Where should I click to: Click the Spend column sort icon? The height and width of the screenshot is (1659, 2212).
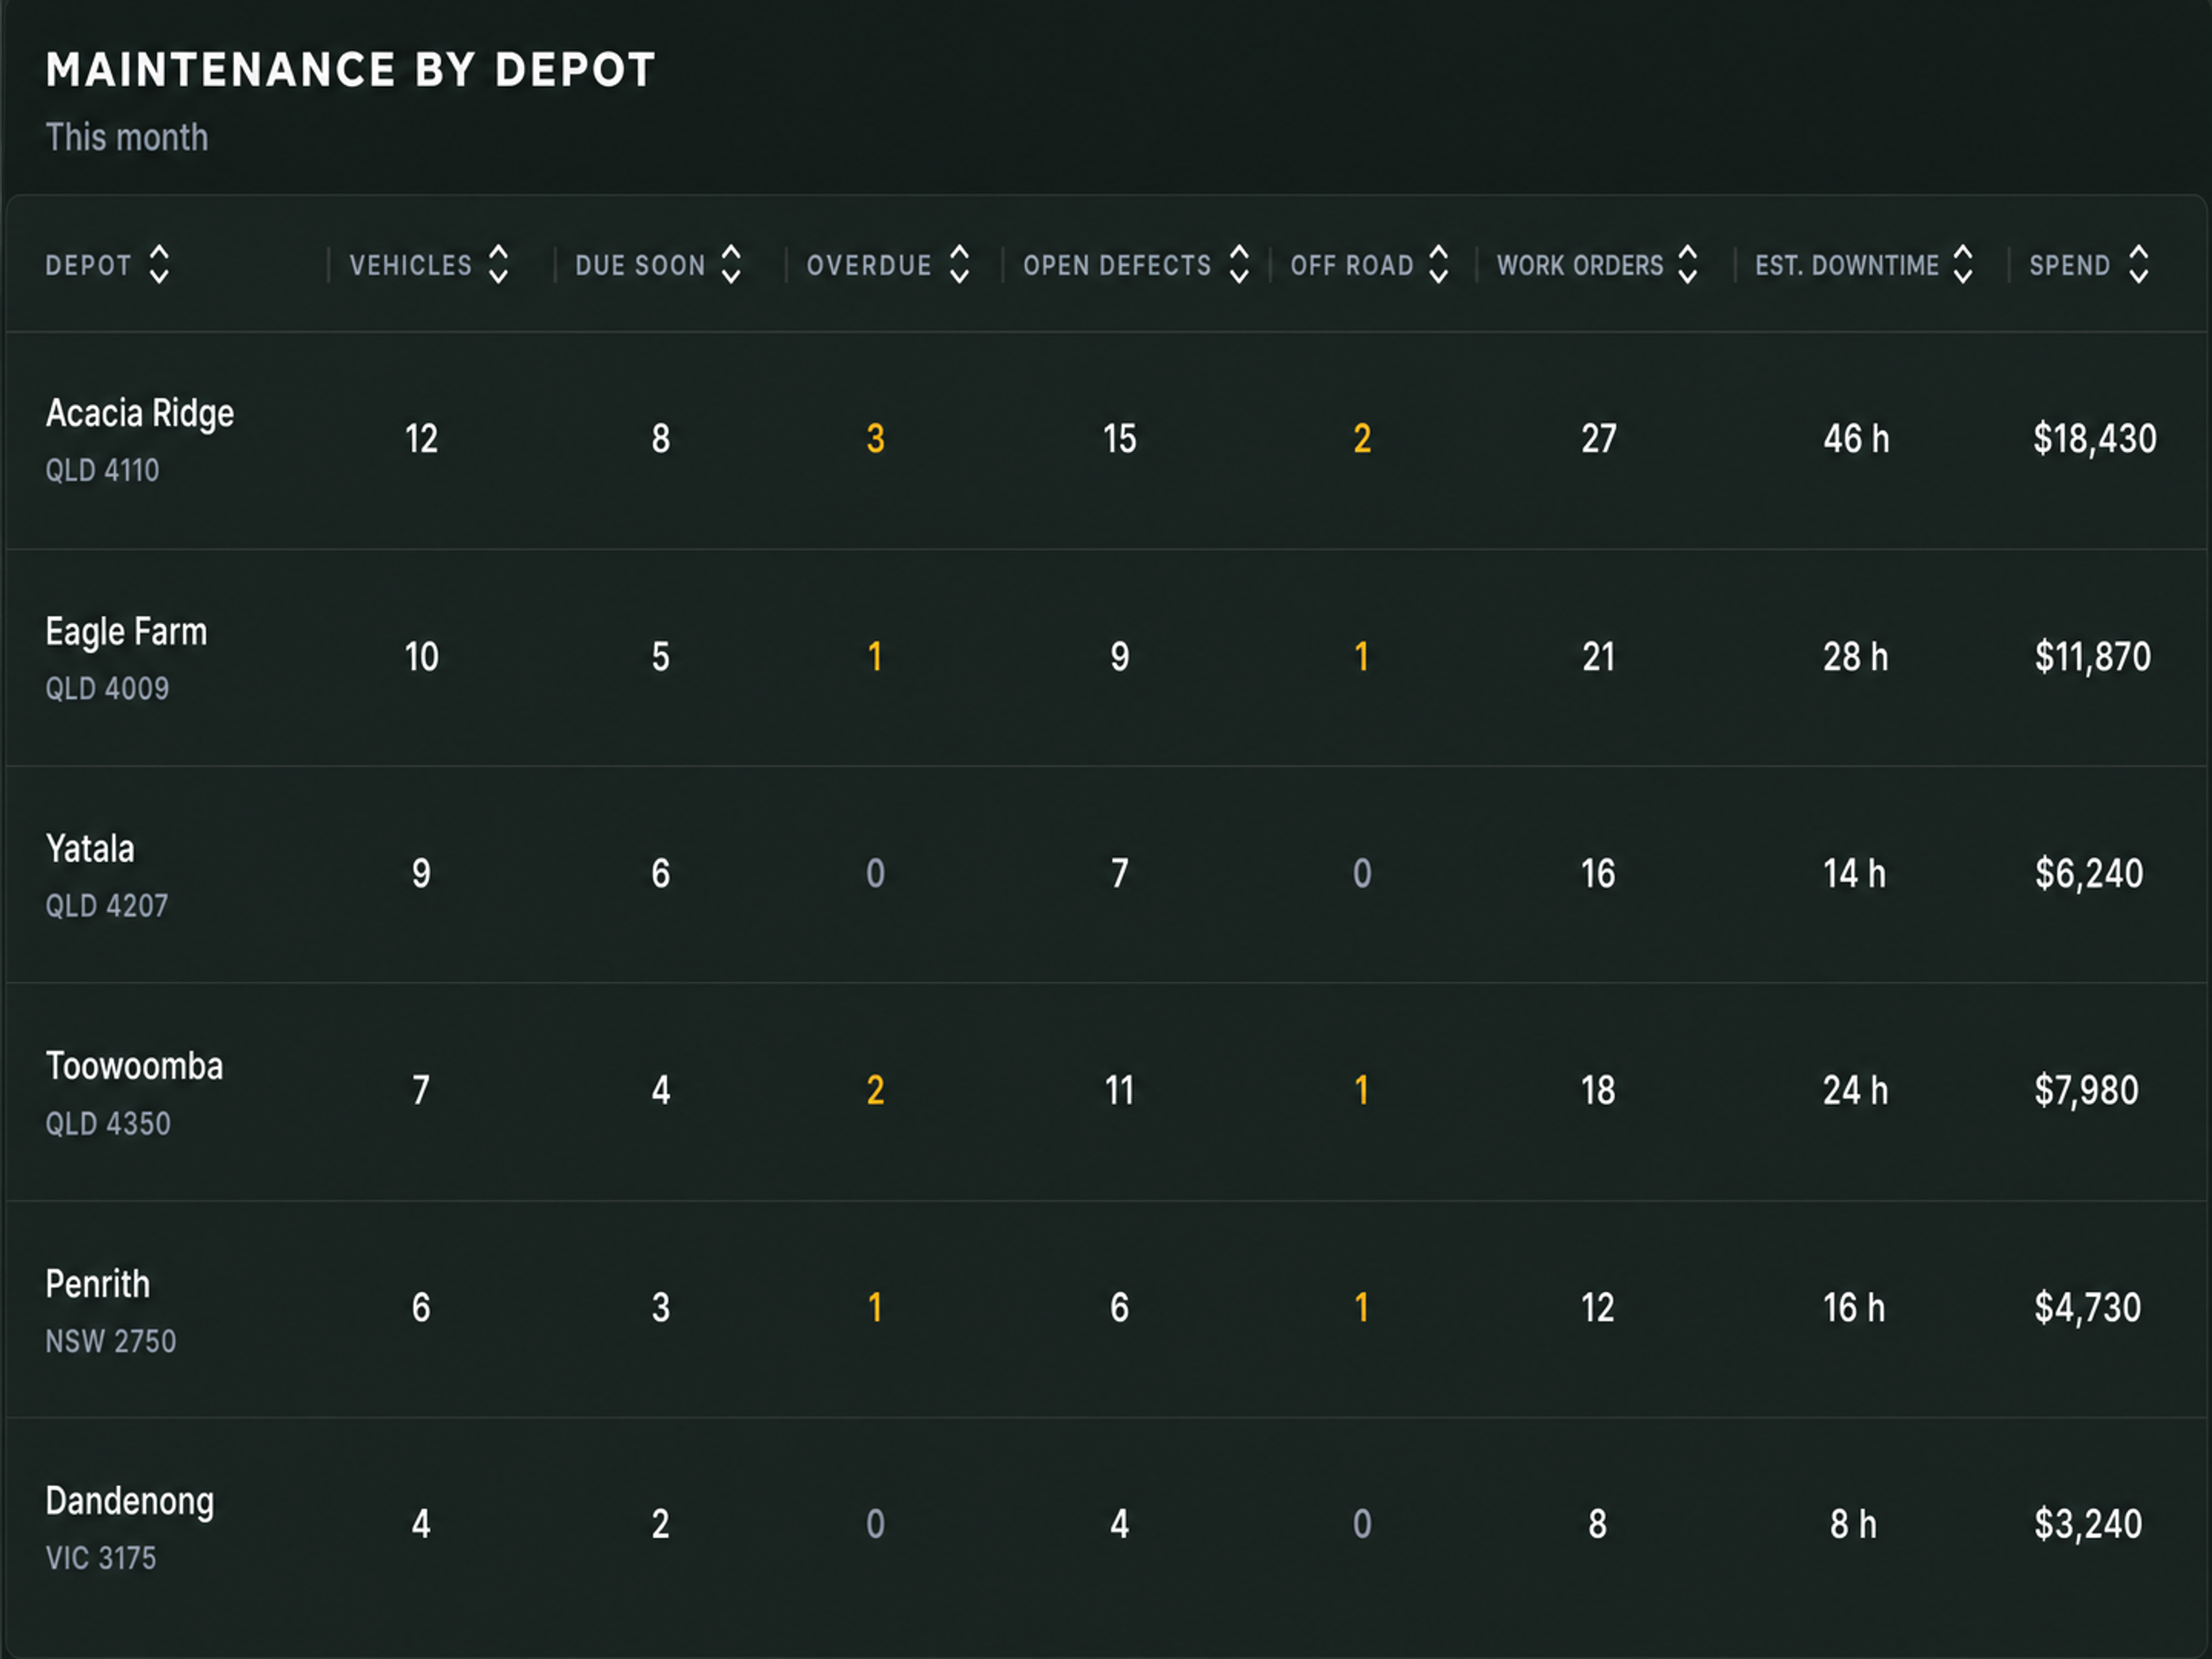pos(2139,265)
